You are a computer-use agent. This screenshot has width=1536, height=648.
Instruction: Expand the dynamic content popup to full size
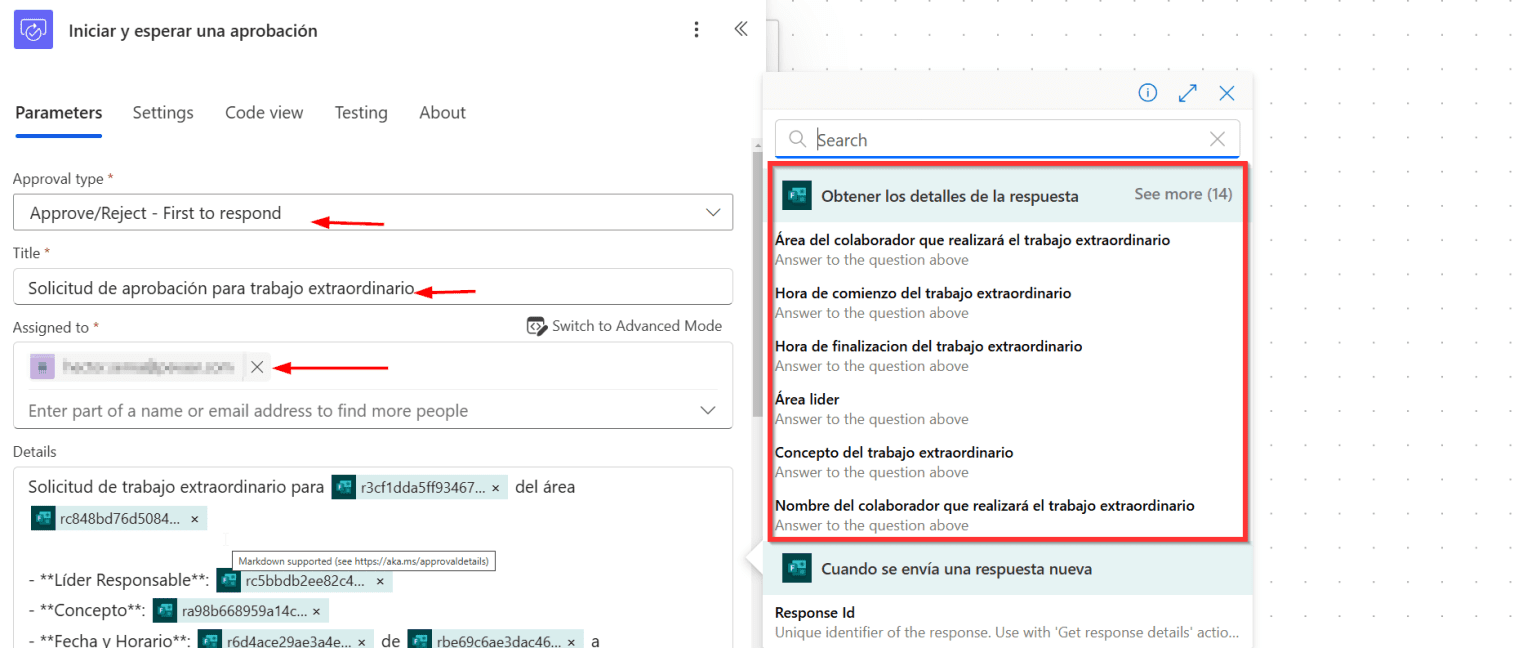click(1188, 93)
